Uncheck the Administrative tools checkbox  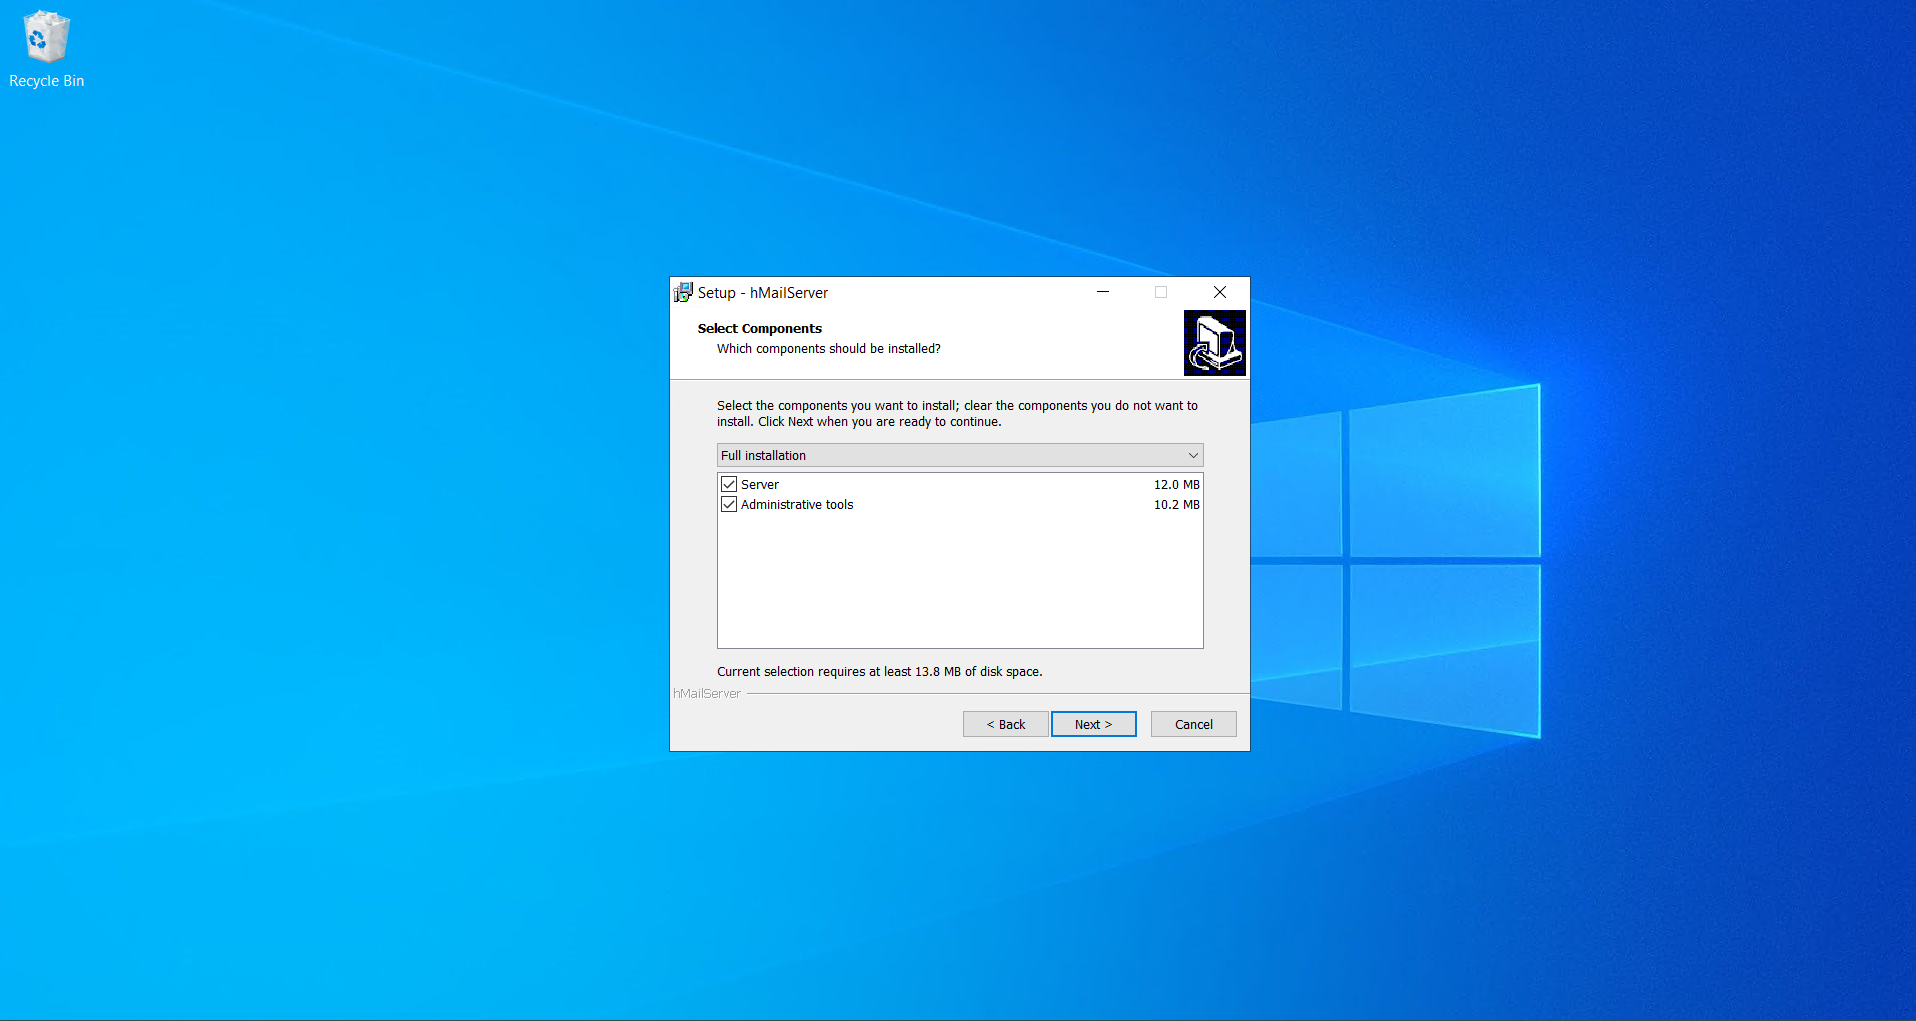pos(729,504)
